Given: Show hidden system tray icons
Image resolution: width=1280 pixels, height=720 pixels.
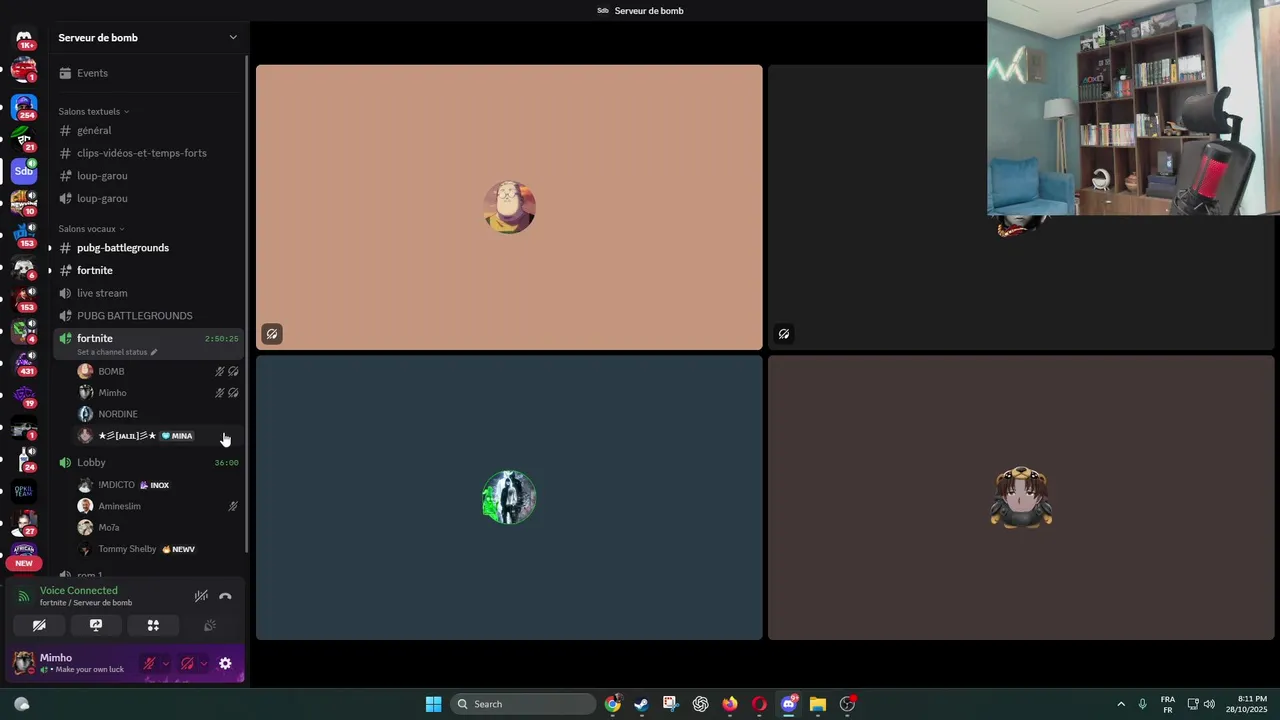Looking at the screenshot, I should pyautogui.click(x=1121, y=704).
